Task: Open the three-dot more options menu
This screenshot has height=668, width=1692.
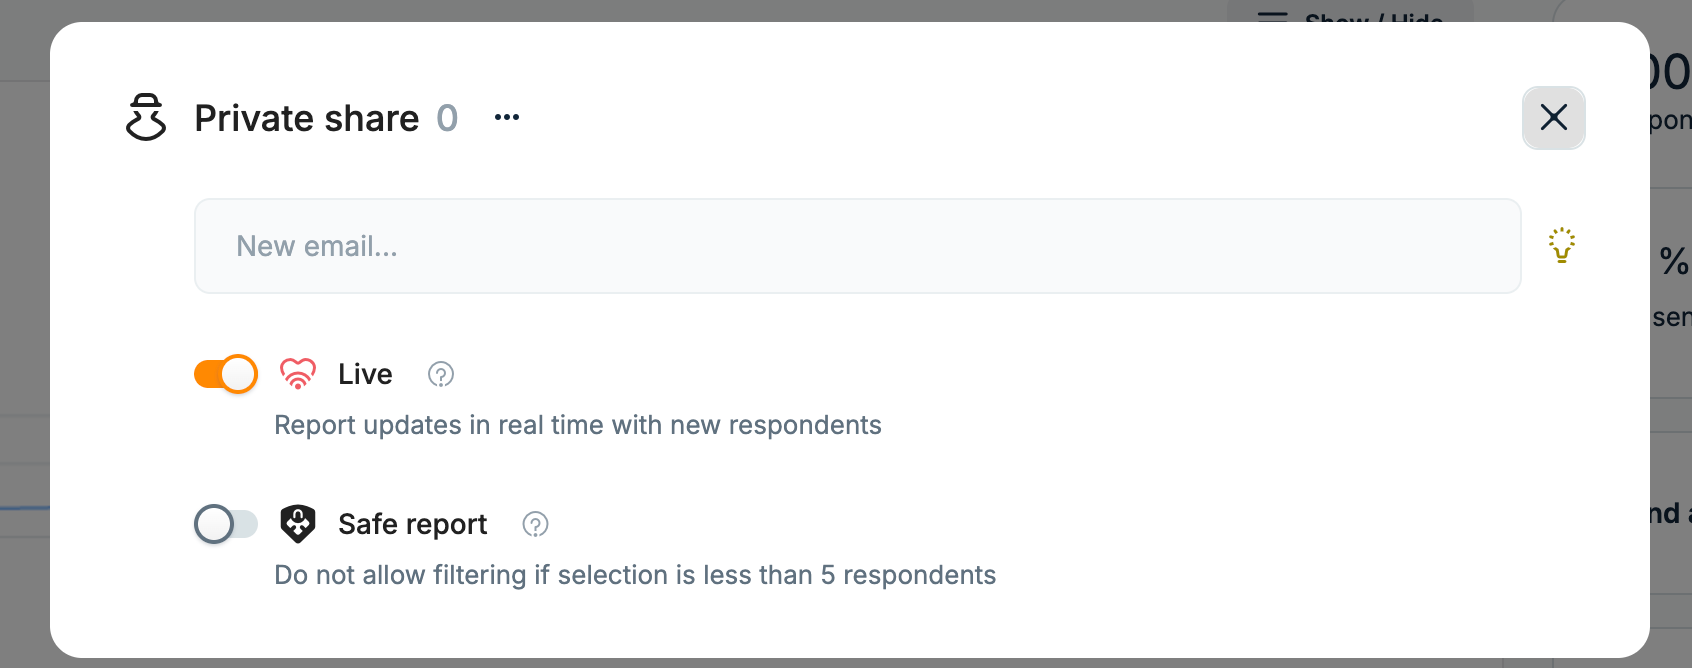Action: coord(507,118)
